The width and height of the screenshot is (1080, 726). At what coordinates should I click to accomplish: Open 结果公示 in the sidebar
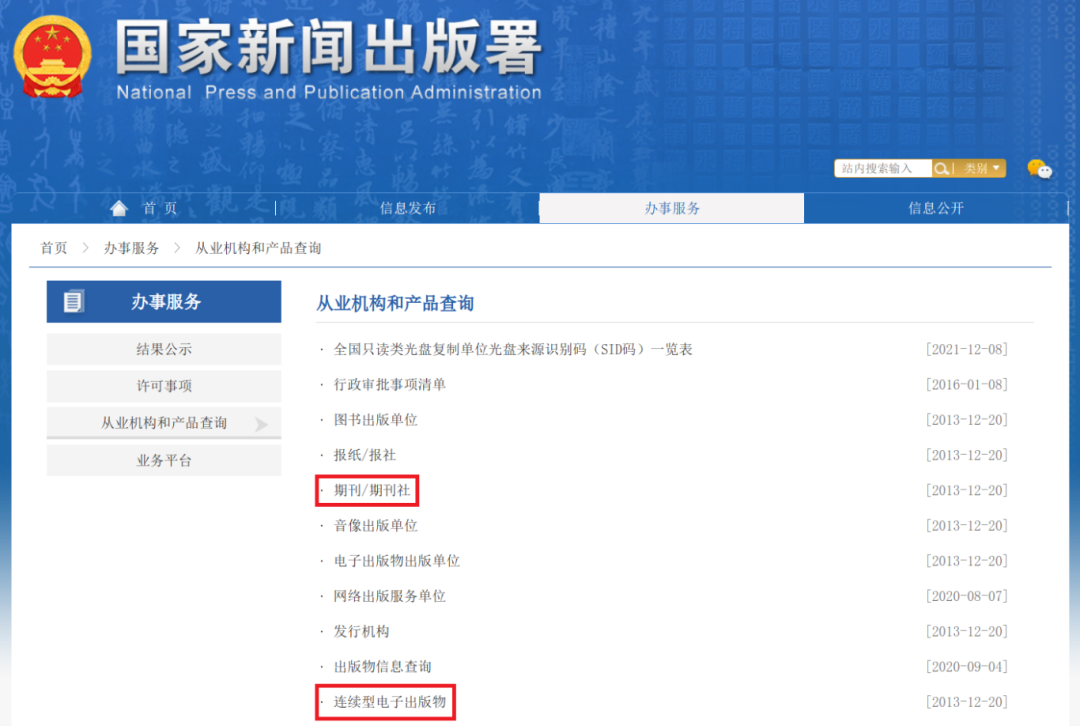[164, 349]
